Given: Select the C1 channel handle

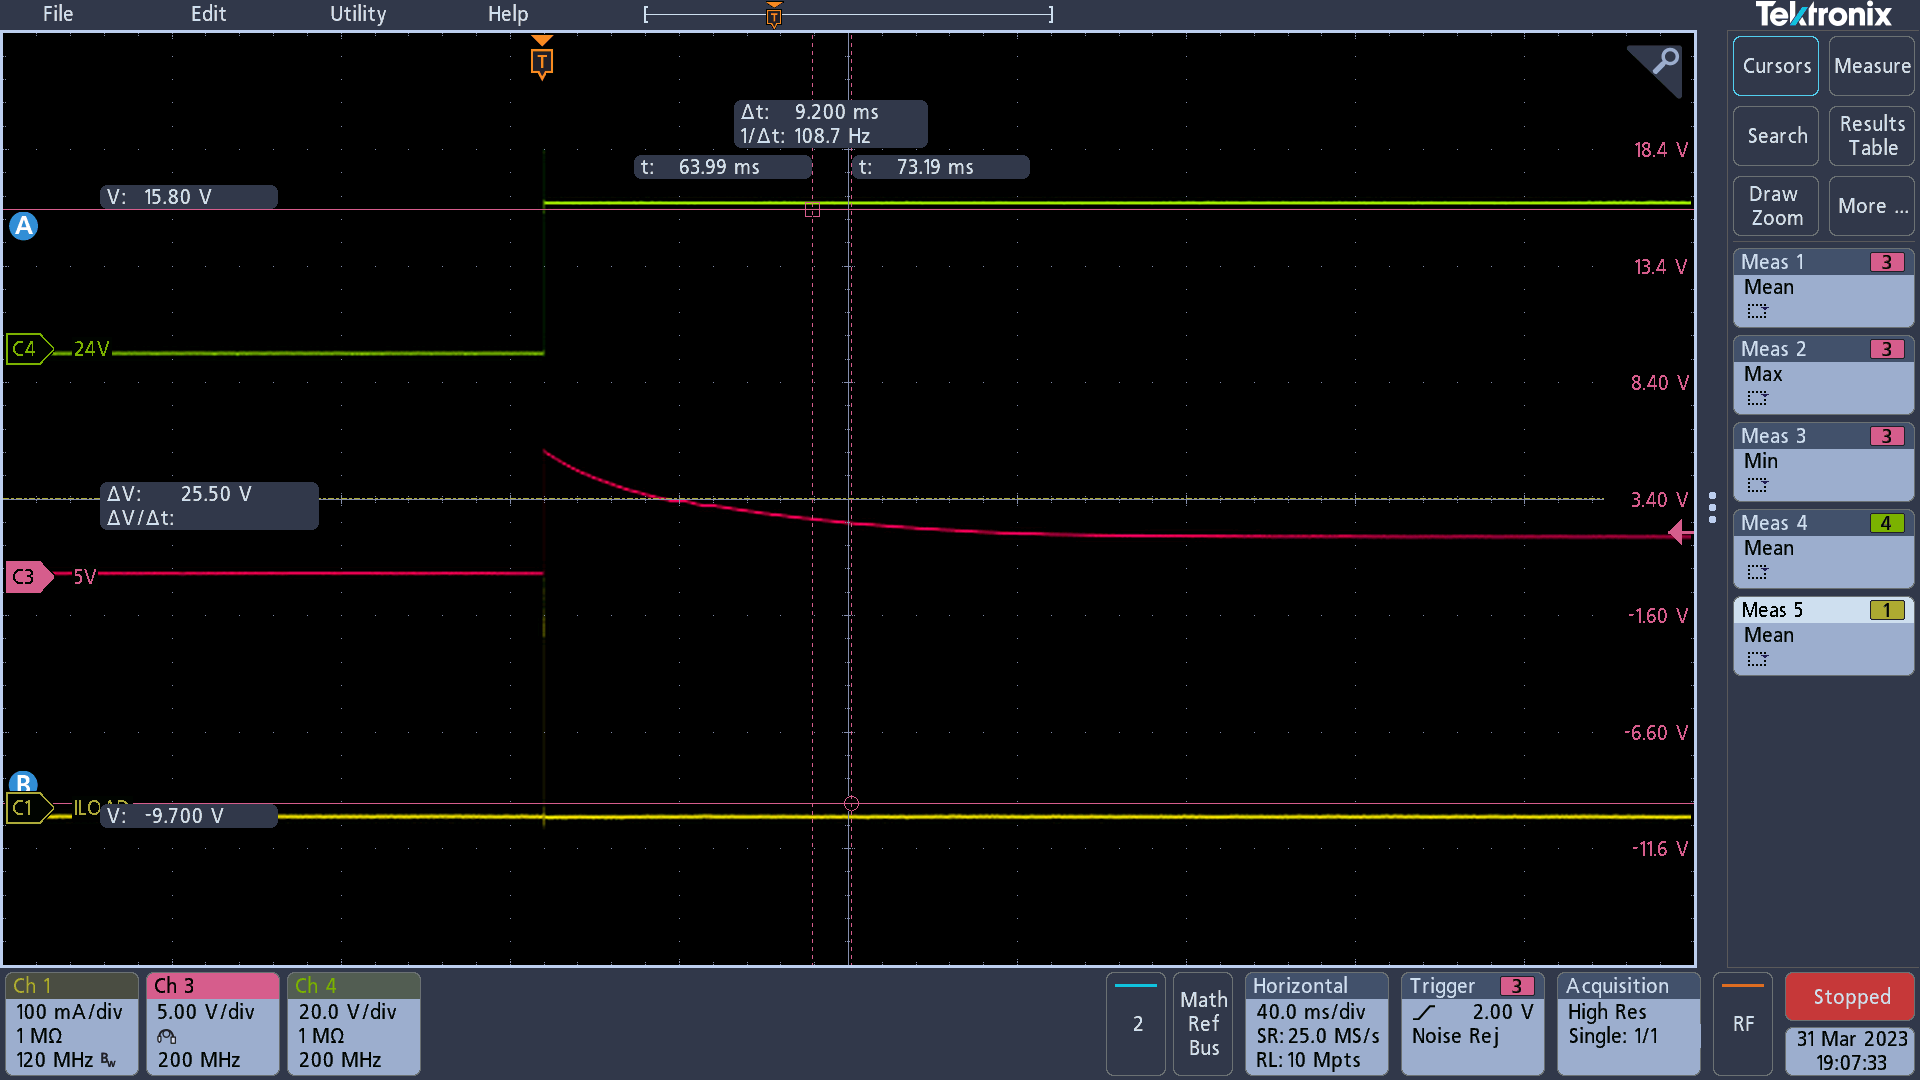Looking at the screenshot, I should (x=28, y=808).
